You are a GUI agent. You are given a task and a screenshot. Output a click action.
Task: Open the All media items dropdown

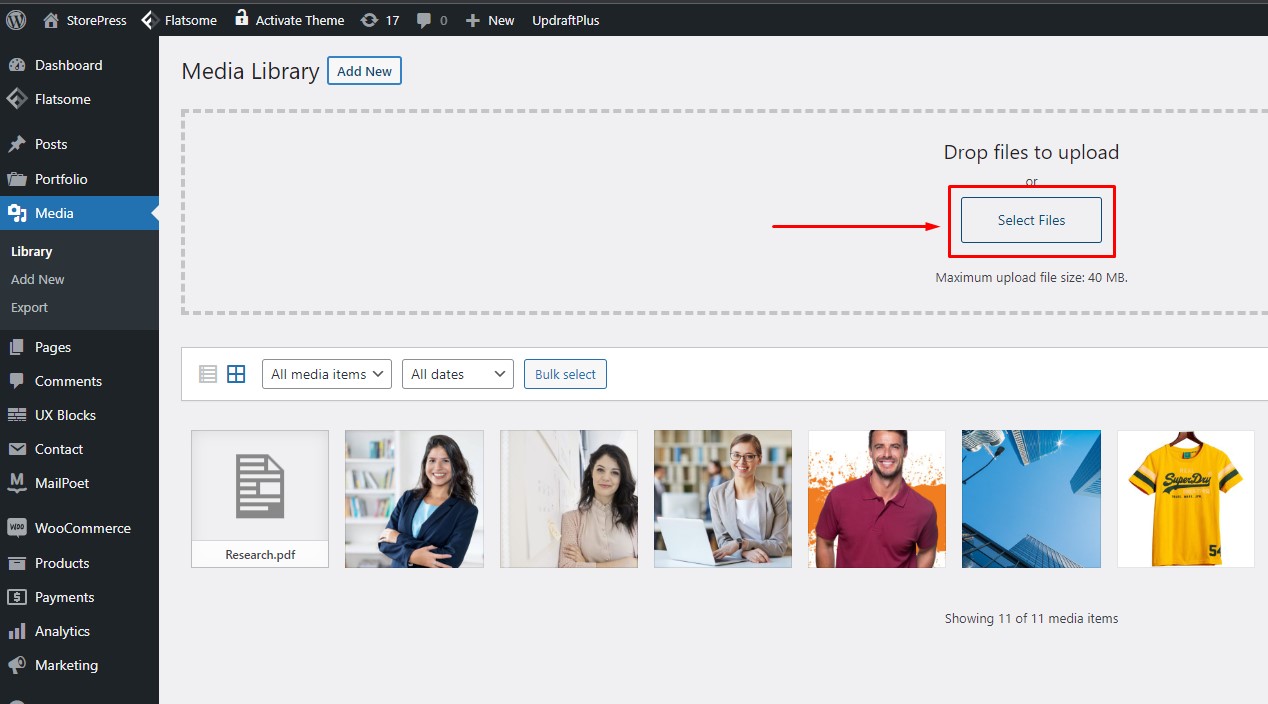(326, 374)
